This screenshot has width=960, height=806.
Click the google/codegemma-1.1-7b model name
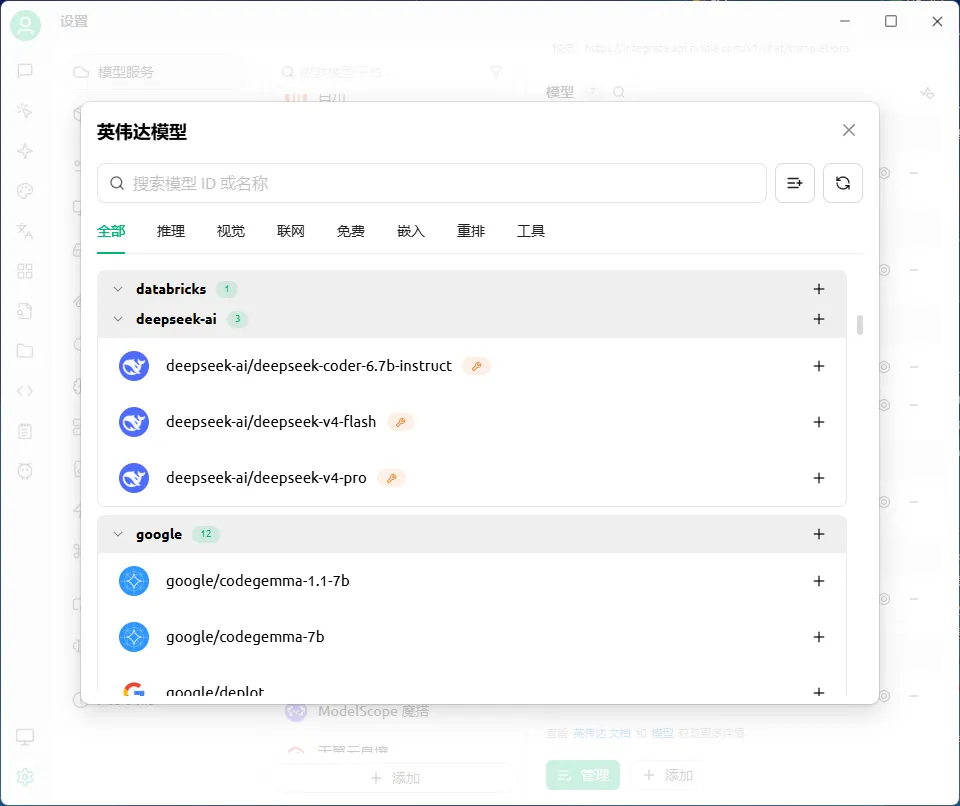(x=258, y=581)
